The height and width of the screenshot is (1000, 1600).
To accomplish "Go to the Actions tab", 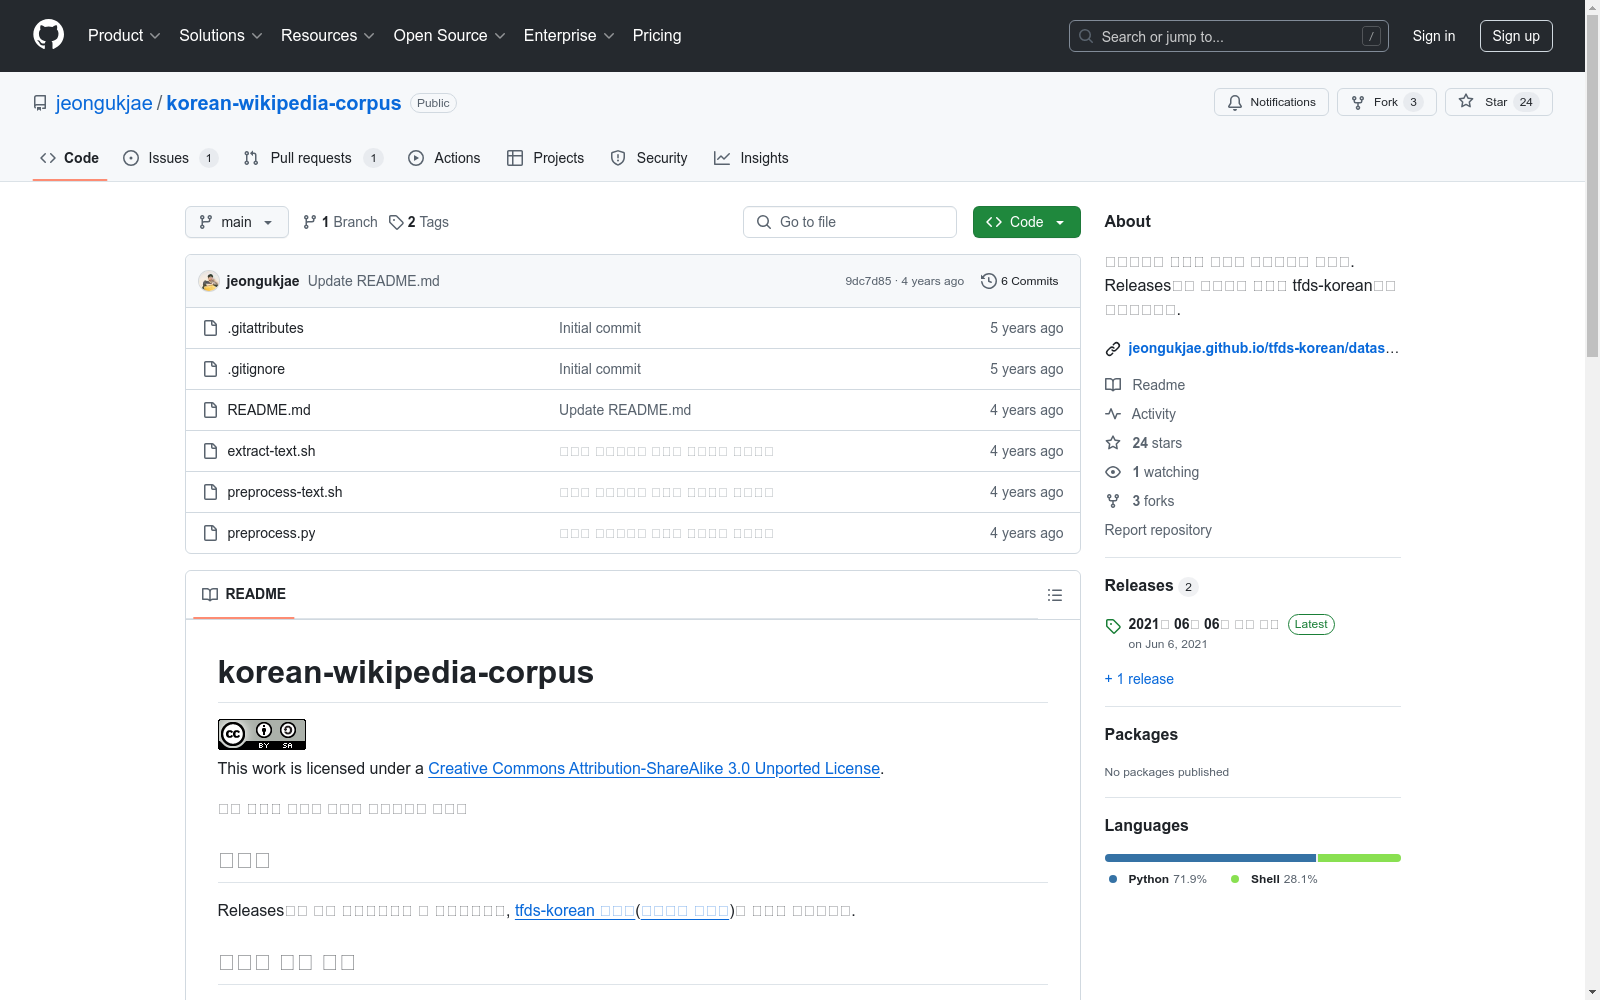I will (x=444, y=158).
